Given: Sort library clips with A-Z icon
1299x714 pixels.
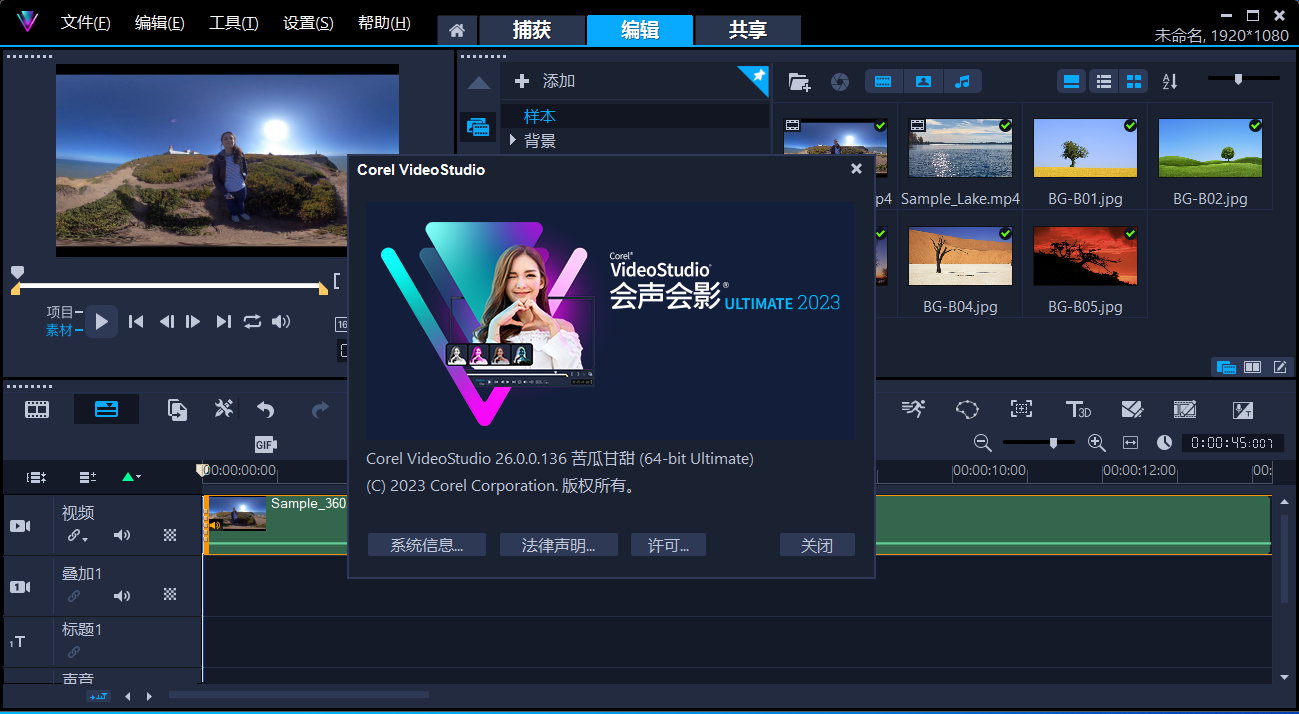Looking at the screenshot, I should click(x=1169, y=82).
